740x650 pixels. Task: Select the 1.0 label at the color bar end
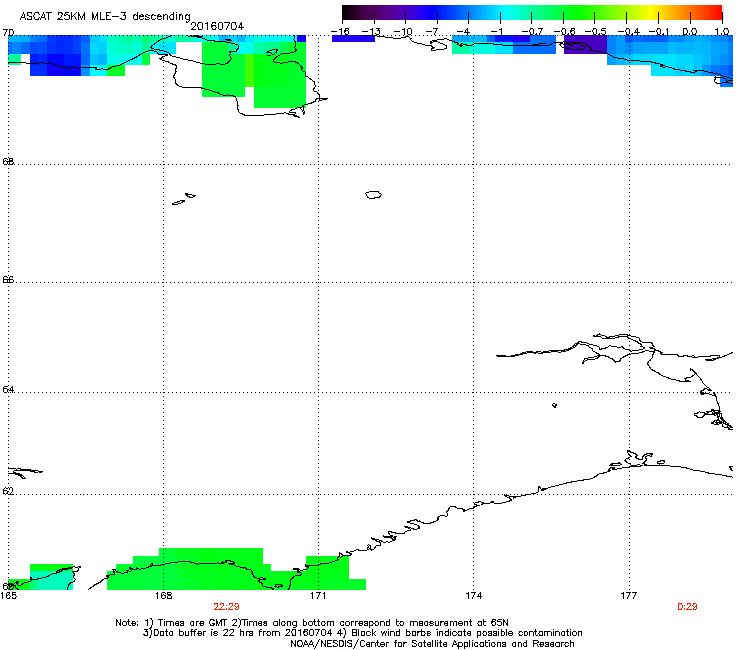(x=722, y=32)
